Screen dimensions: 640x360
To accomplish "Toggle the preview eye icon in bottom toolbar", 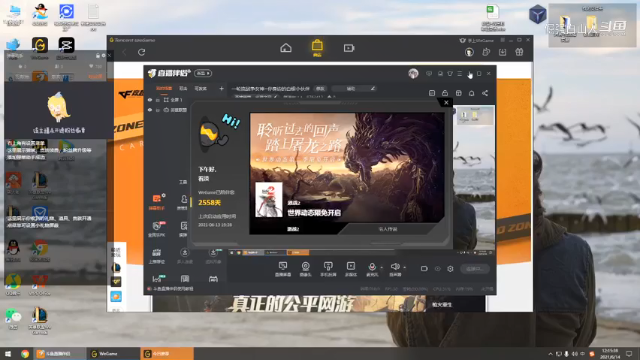I will pyautogui.click(x=438, y=269).
